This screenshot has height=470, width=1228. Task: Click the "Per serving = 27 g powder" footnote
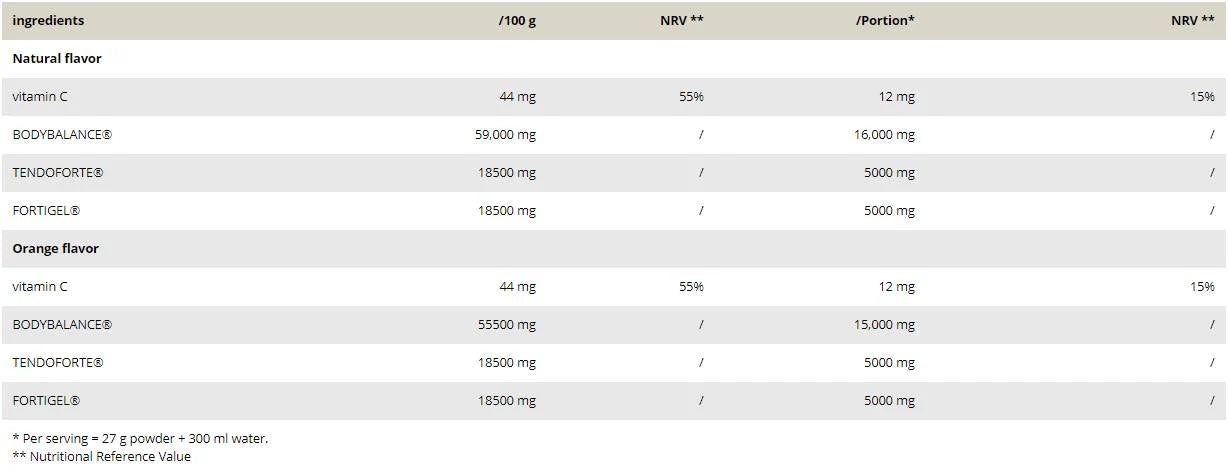click(140, 438)
